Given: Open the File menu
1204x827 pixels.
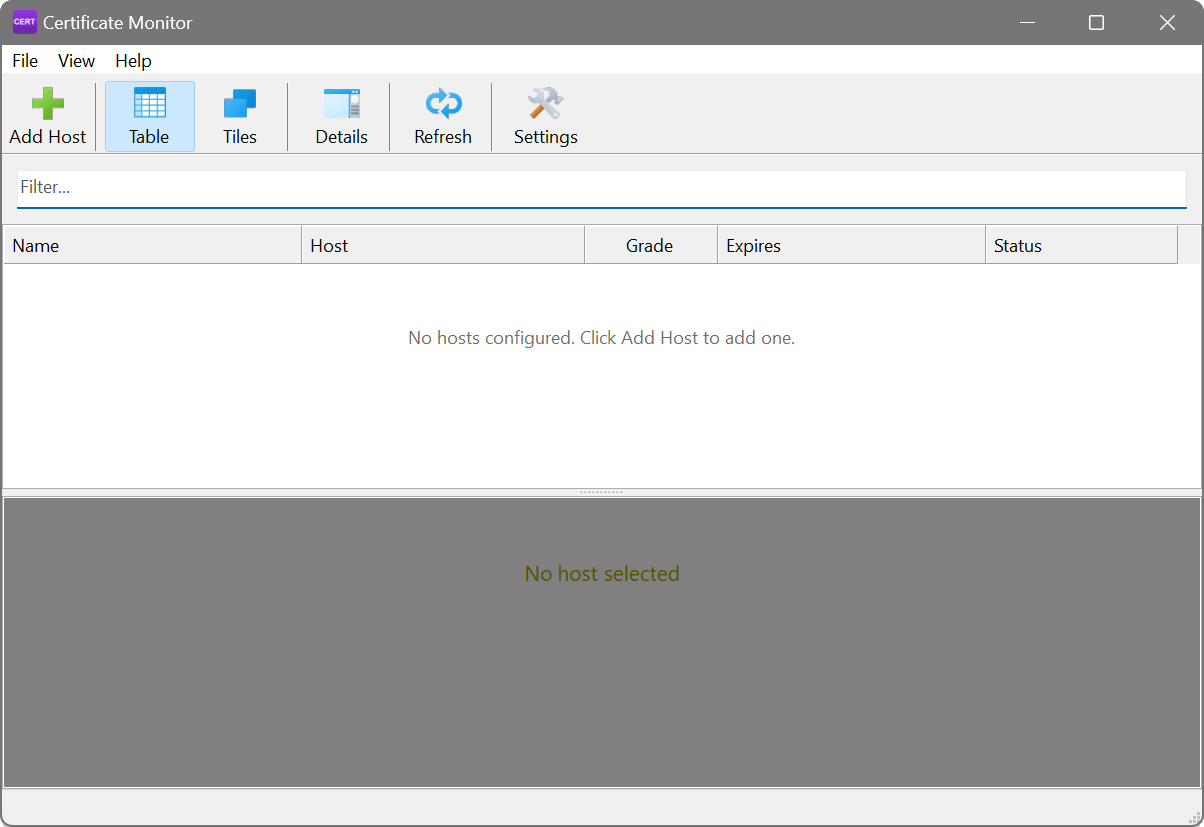Looking at the screenshot, I should pyautogui.click(x=24, y=61).
